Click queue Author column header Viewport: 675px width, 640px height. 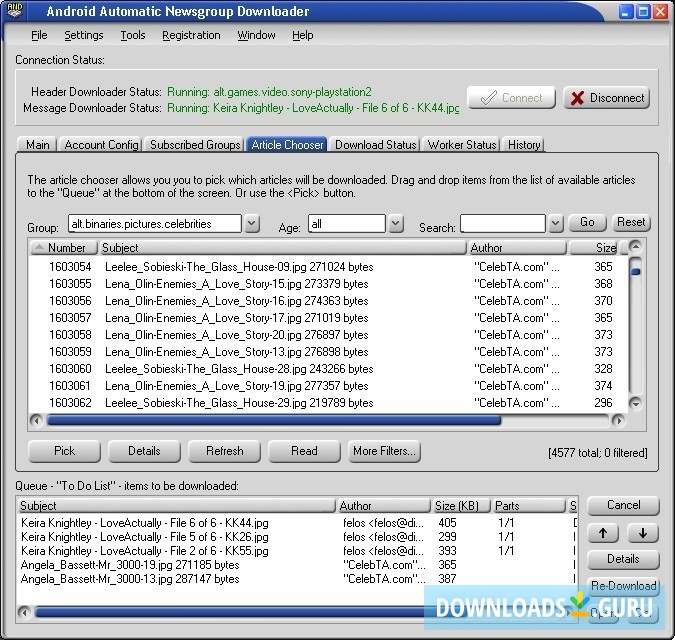click(x=383, y=506)
